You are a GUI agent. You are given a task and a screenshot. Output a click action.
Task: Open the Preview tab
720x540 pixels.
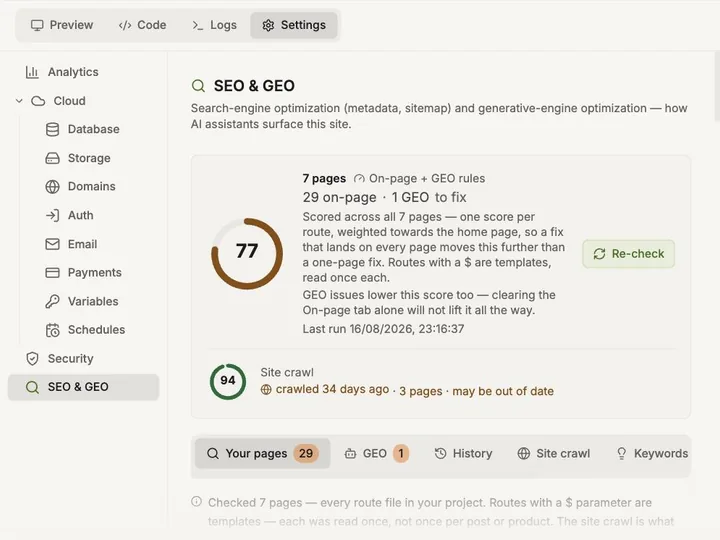pyautogui.click(x=62, y=25)
